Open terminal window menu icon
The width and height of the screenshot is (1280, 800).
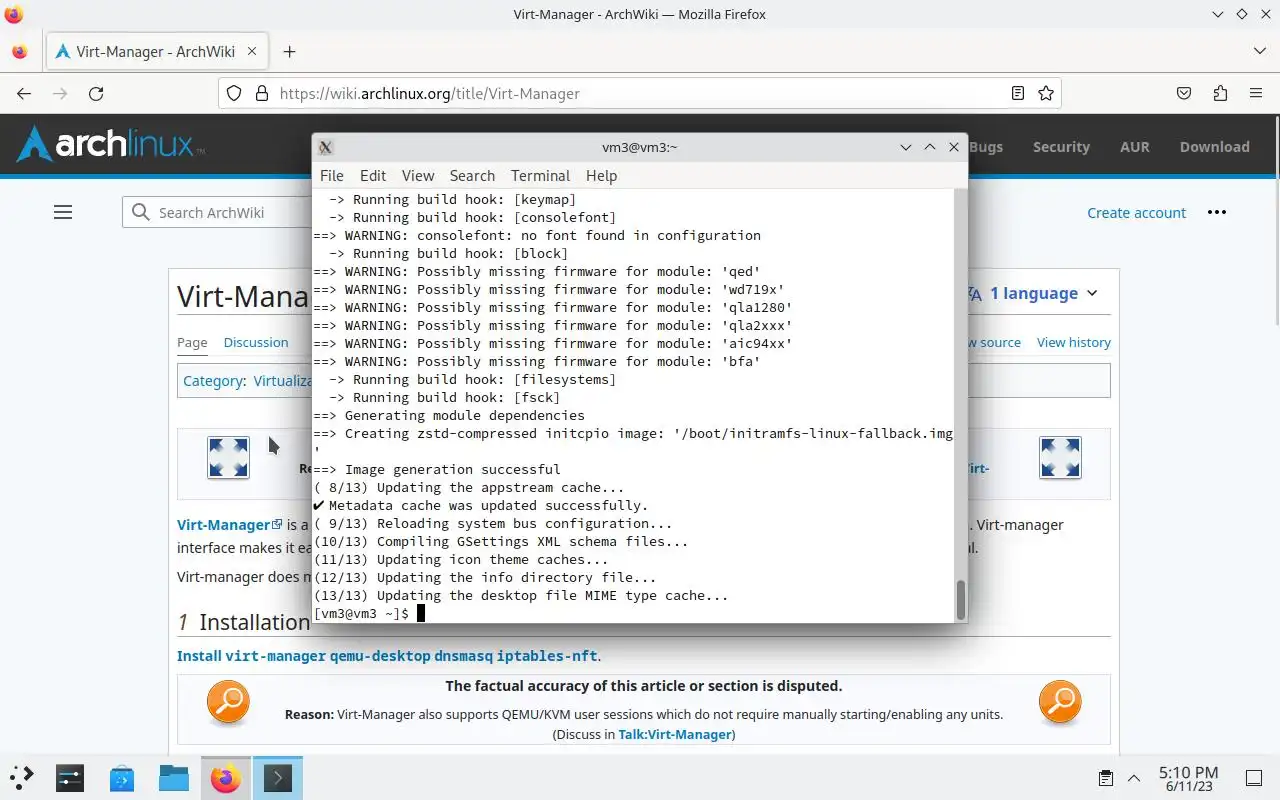(325, 147)
